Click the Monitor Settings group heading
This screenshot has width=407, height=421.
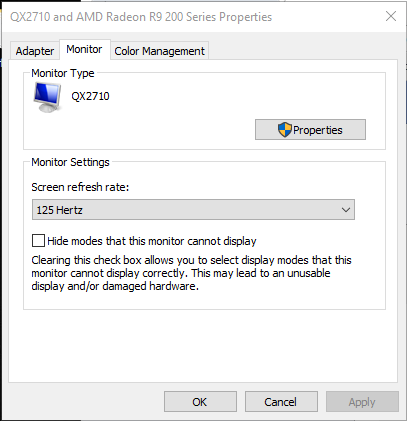[70, 162]
